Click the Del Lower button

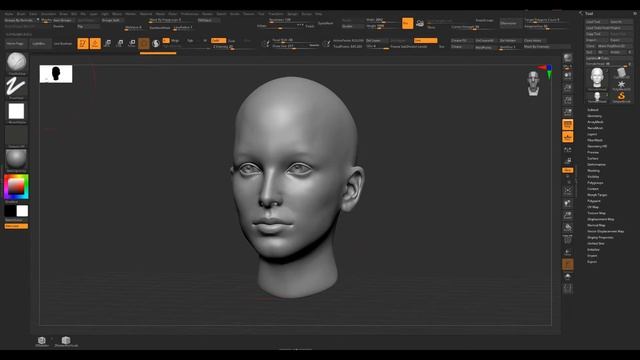click(x=376, y=40)
